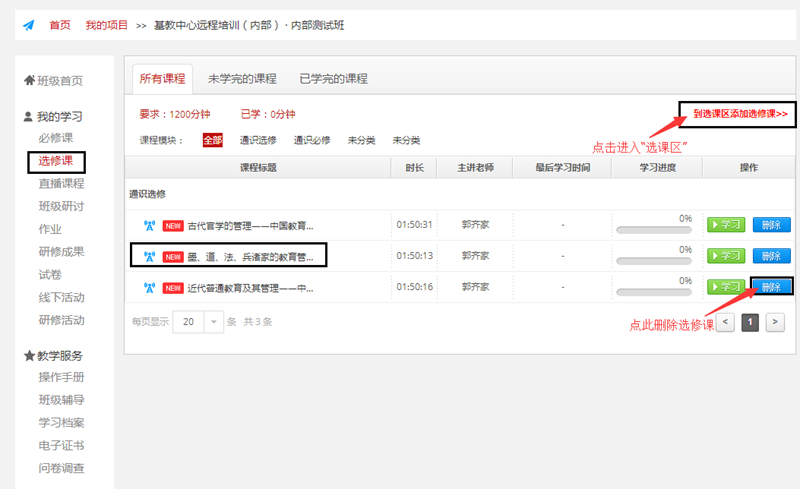This screenshot has width=800, height=489.
Task: Open 必修课 in sidebar
Action: tap(56, 138)
